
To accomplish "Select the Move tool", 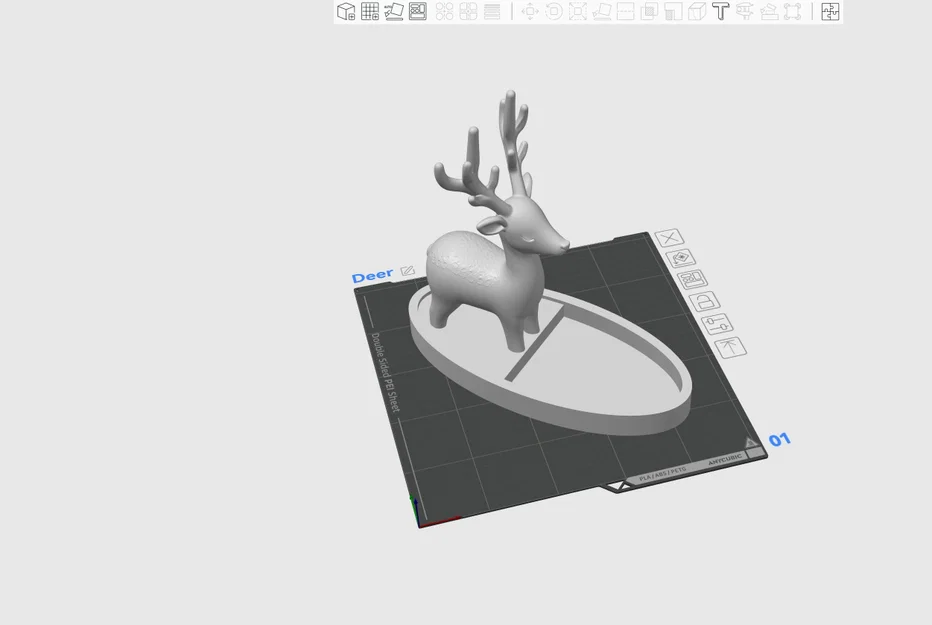I will coord(530,11).
